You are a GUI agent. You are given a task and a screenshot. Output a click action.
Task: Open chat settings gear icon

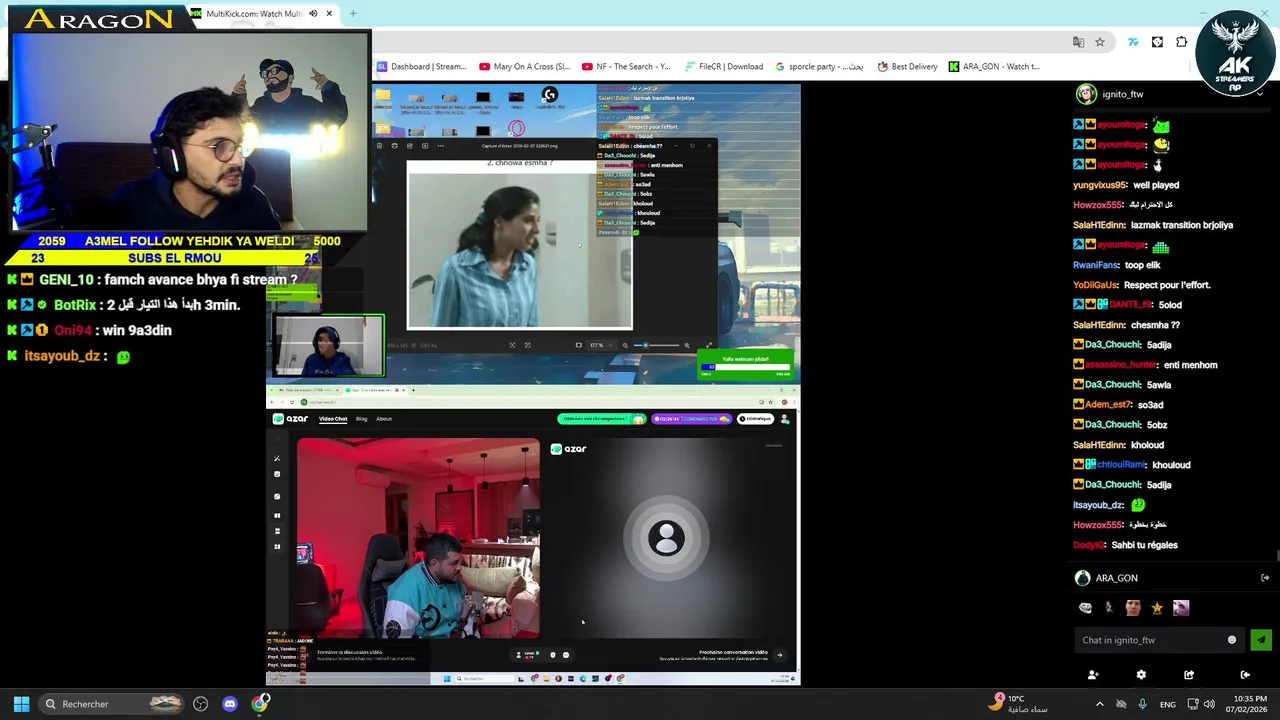click(1141, 675)
